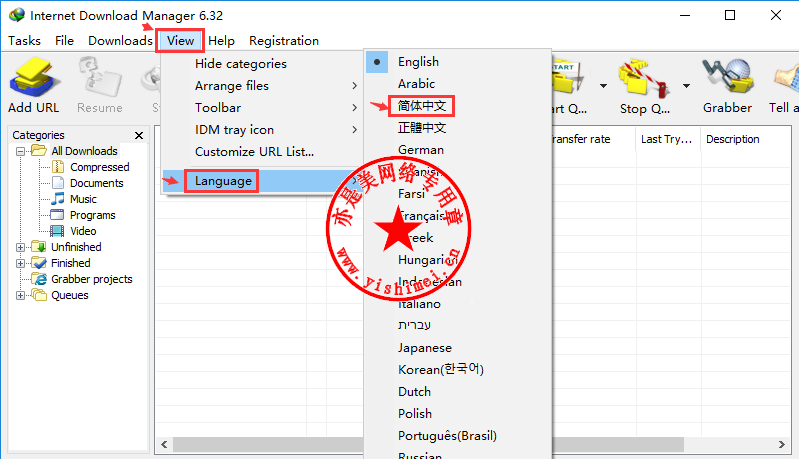Click horizontal scrollbar left arrow

click(x=164, y=444)
